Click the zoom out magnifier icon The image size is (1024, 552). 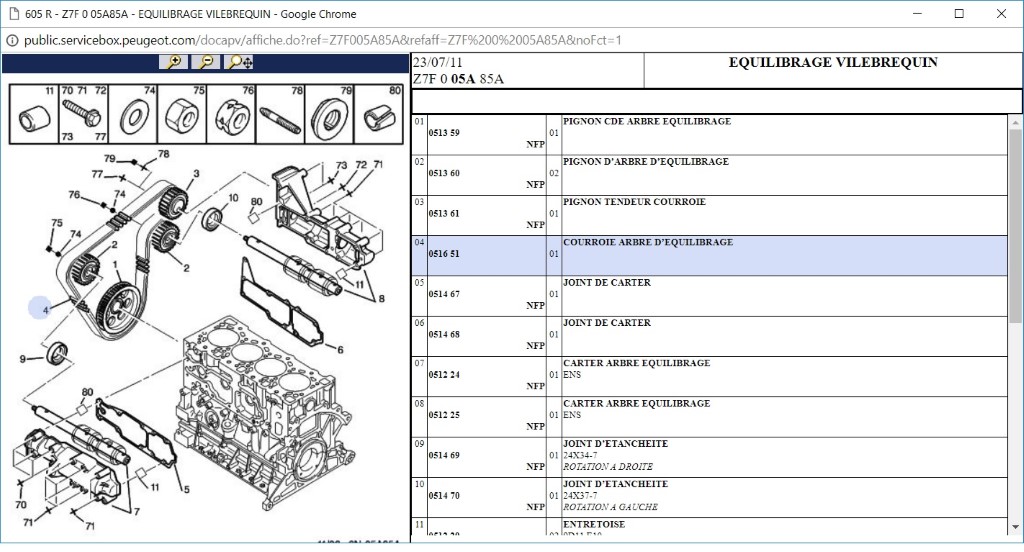click(206, 62)
